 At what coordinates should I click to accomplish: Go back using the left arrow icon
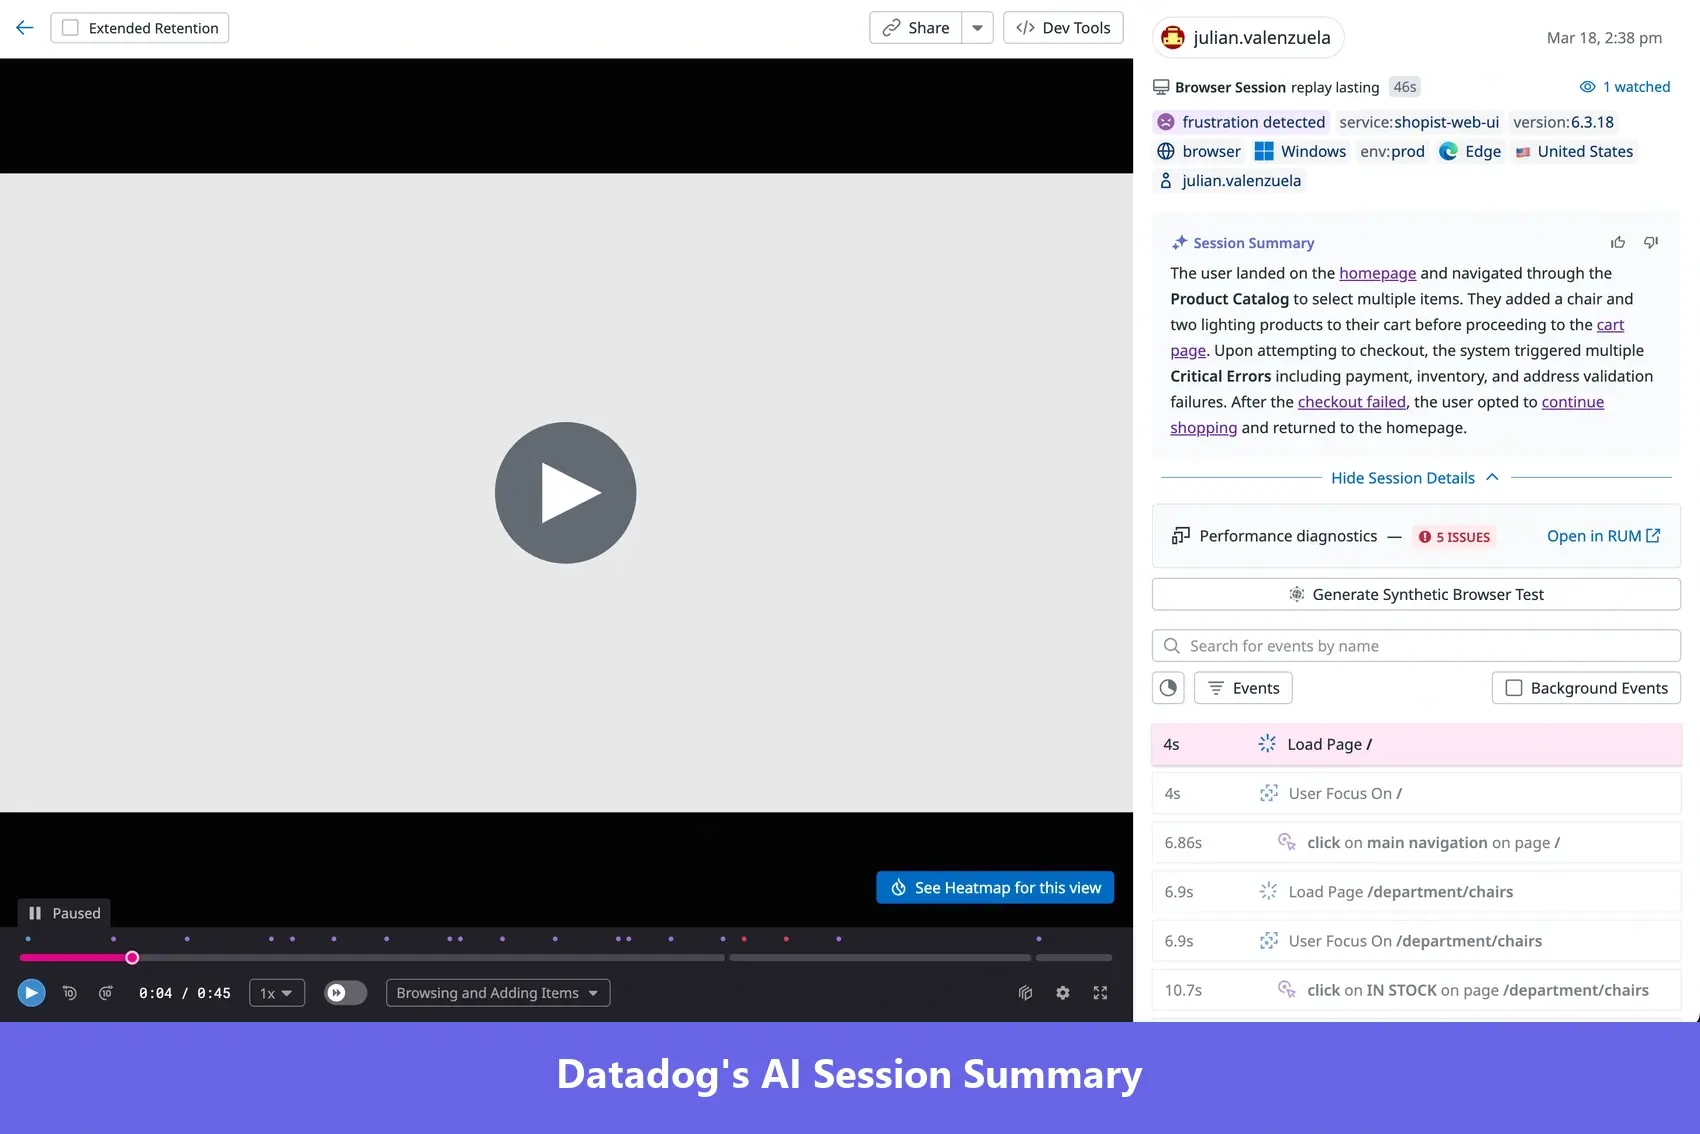coord(25,28)
